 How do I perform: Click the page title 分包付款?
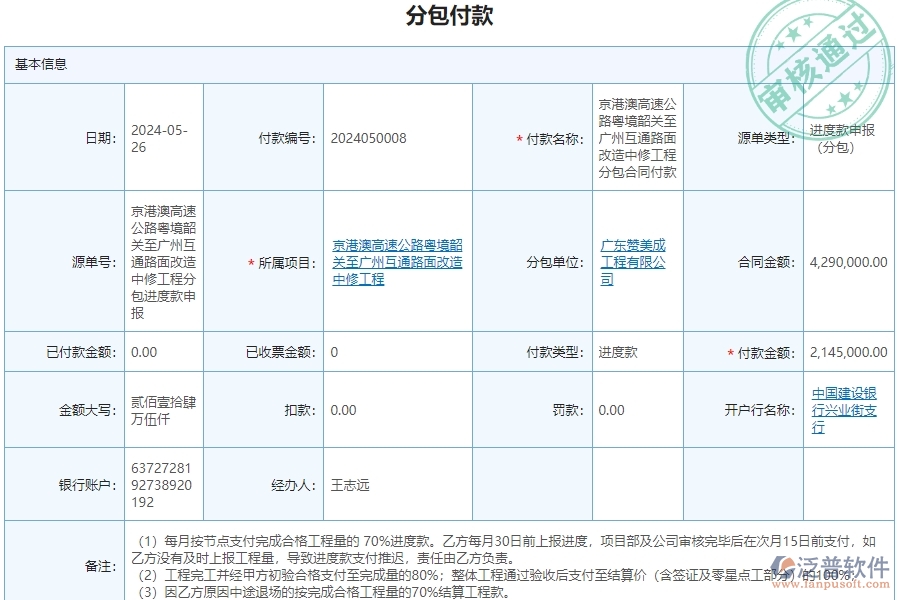pyautogui.click(x=449, y=16)
